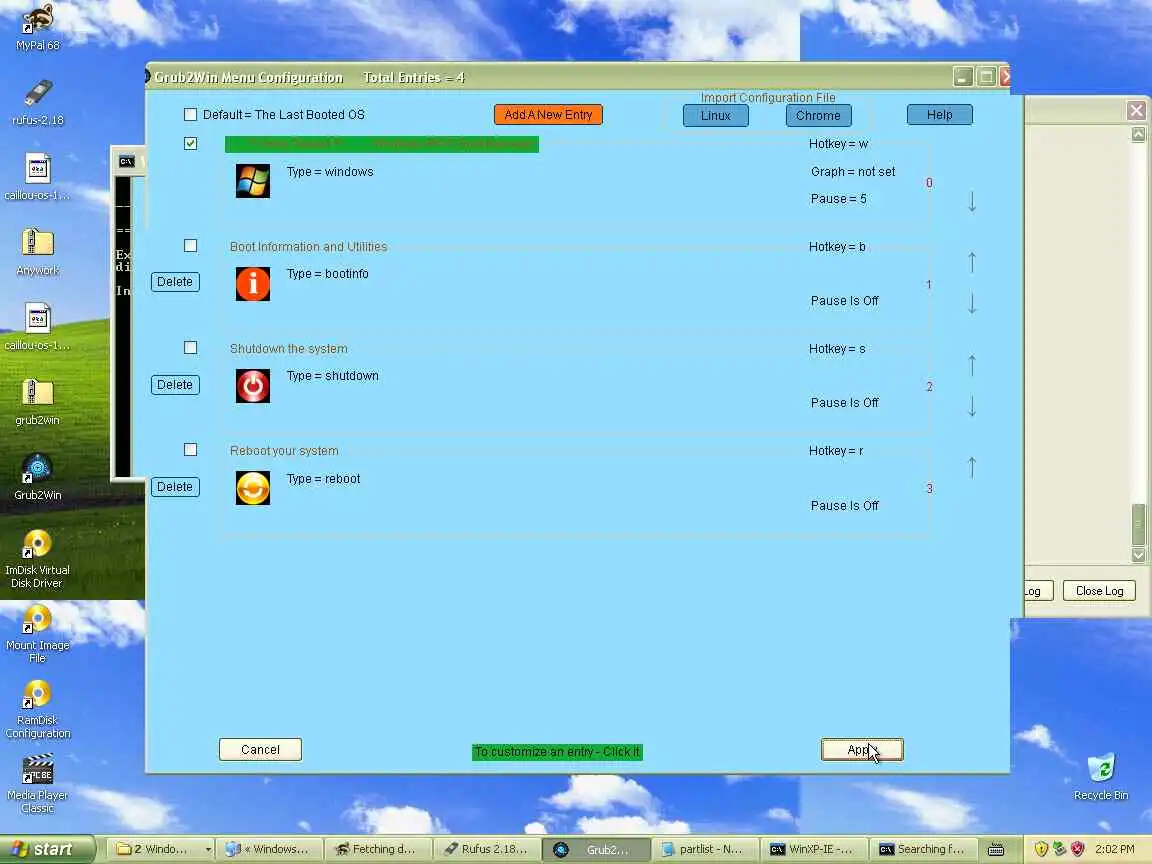Cancel the menu configuration

click(x=260, y=749)
